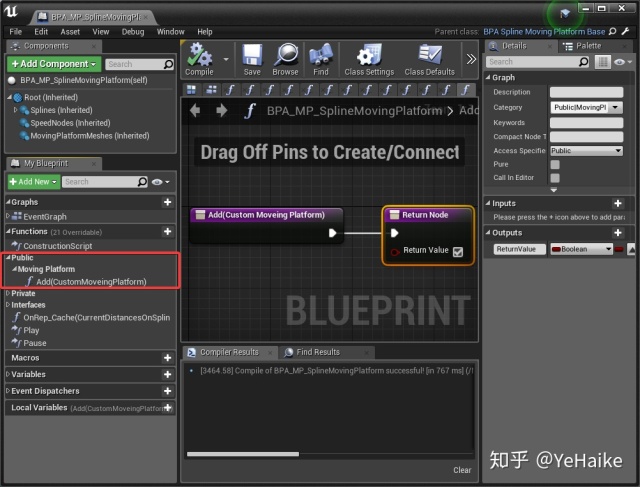
Task: Open the File menu
Action: pyautogui.click(x=16, y=31)
